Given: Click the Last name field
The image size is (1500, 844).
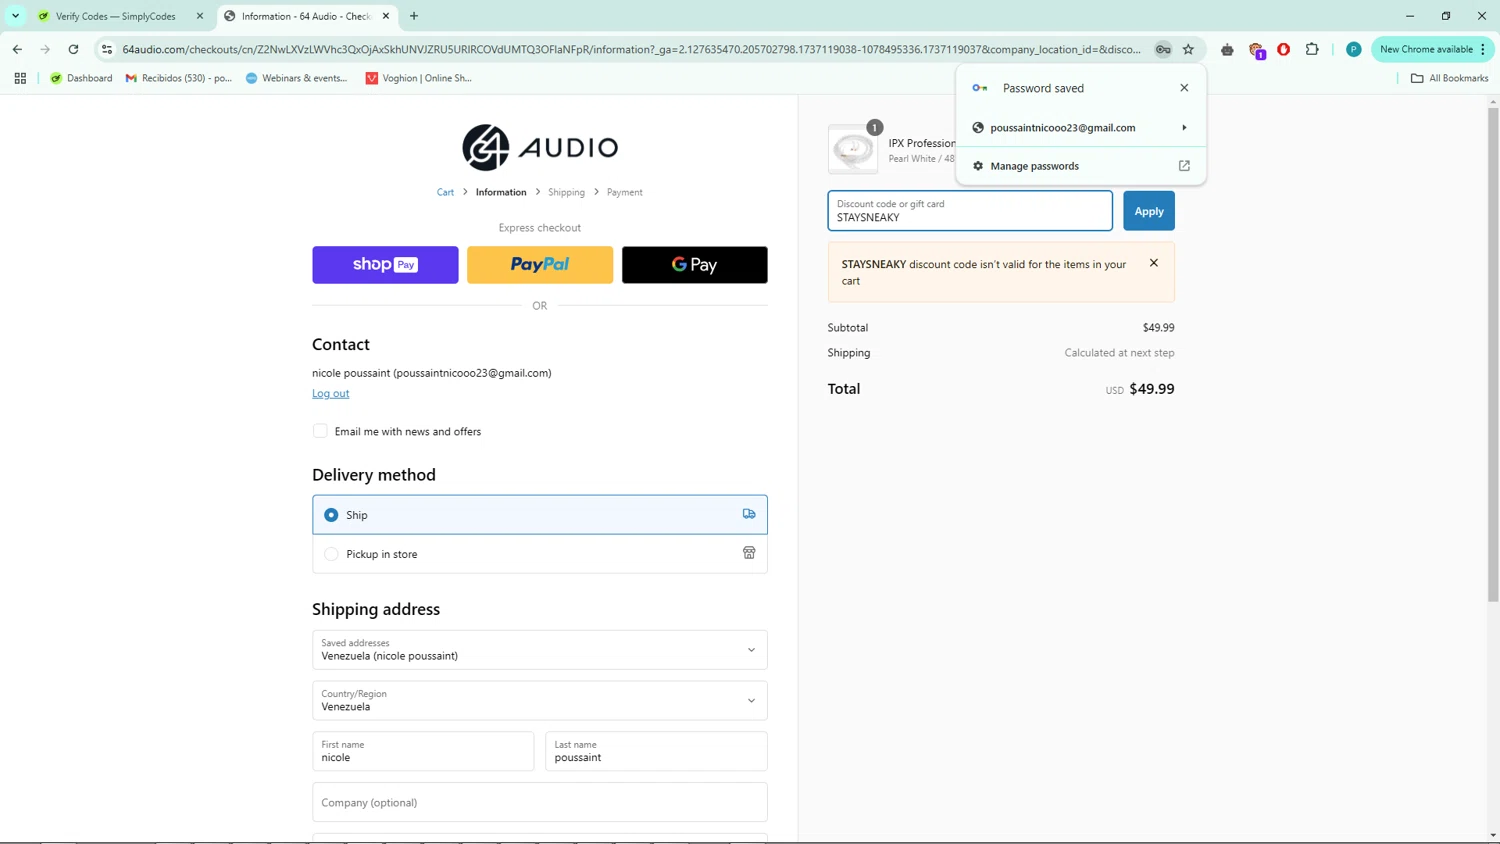Looking at the screenshot, I should pos(656,751).
